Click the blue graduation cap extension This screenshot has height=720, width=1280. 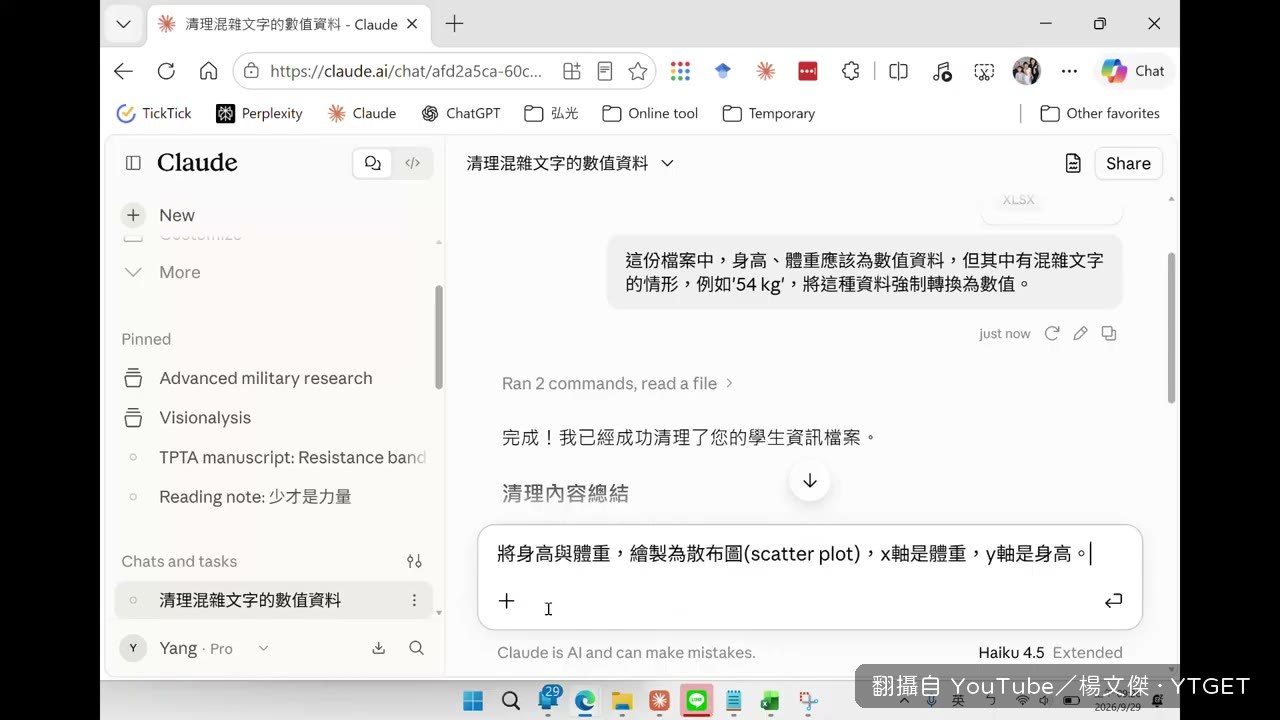(x=723, y=71)
